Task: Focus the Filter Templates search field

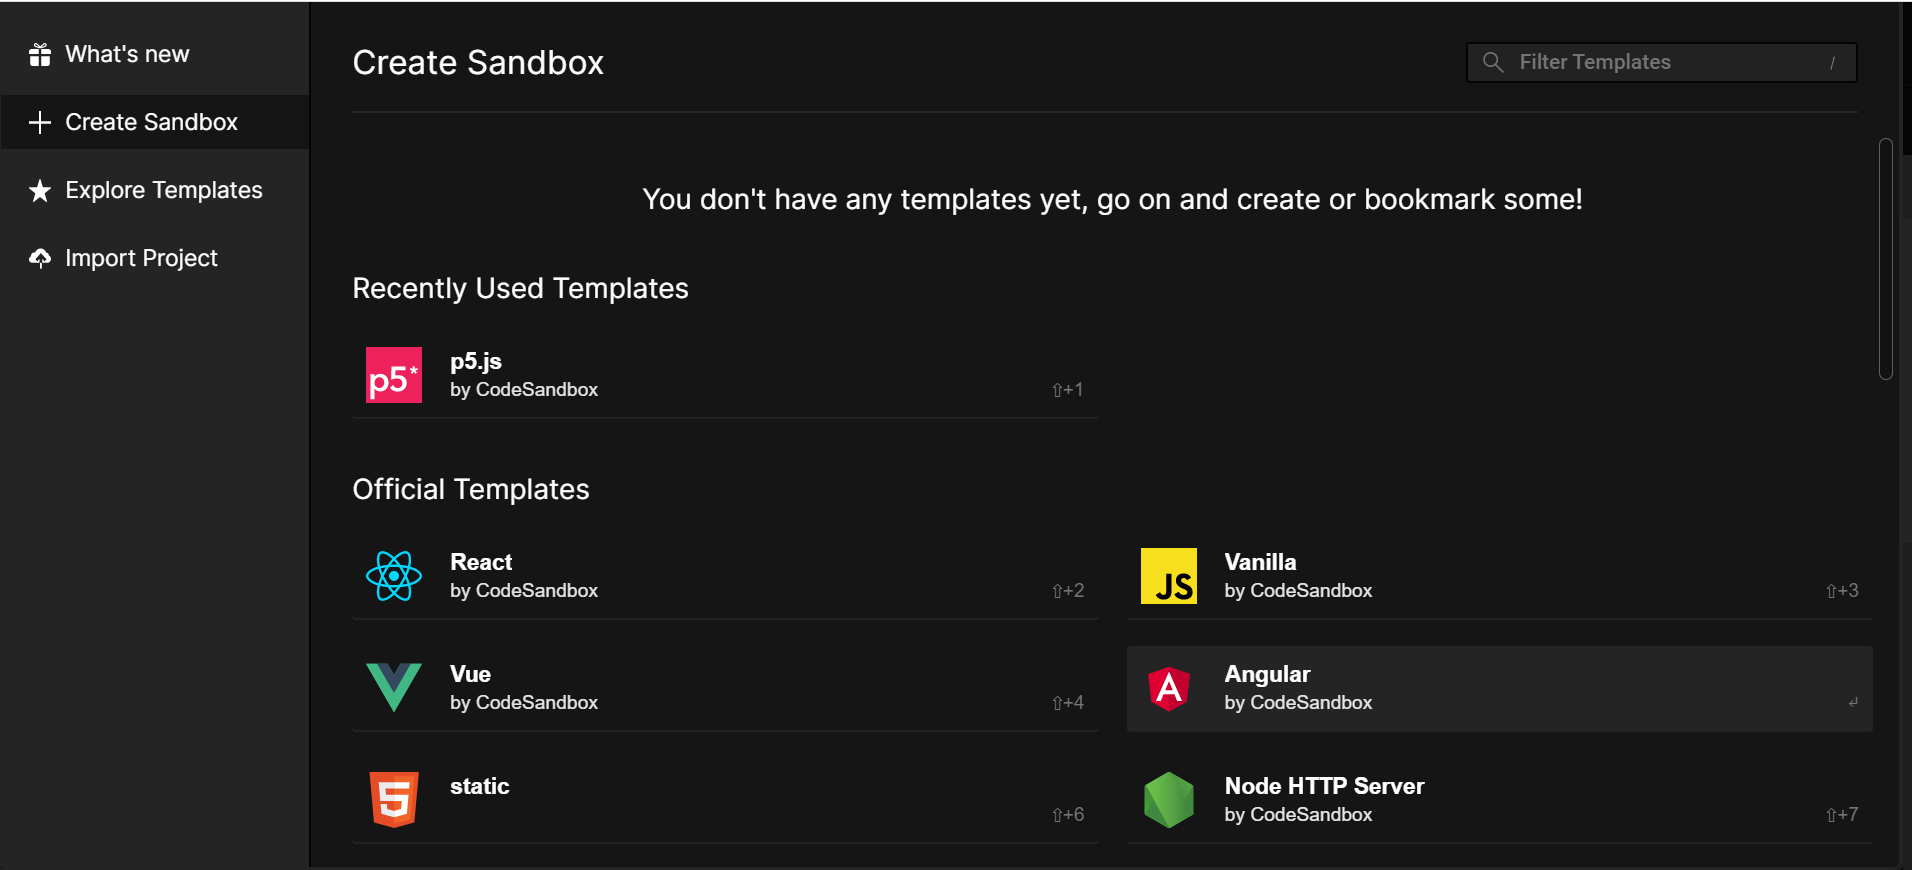Action: (x=1670, y=62)
